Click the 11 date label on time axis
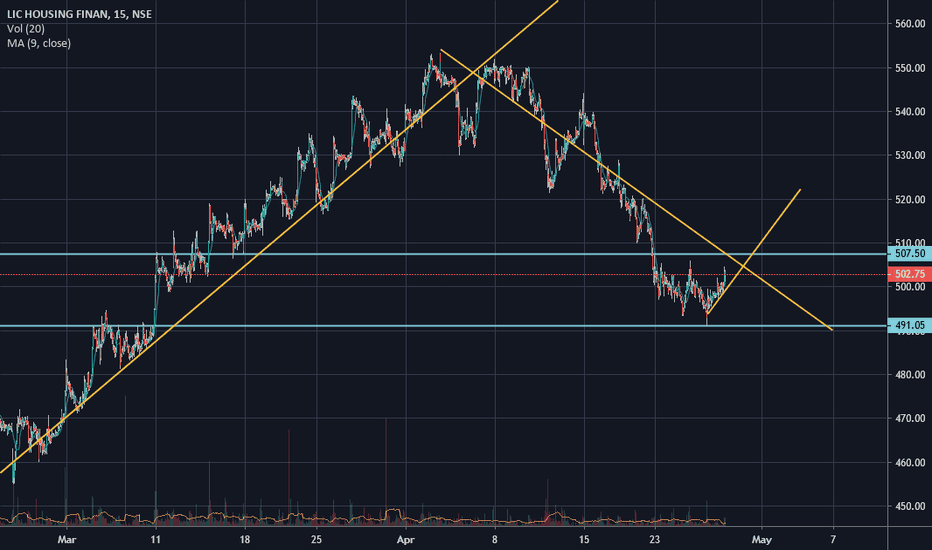Image resolution: width=932 pixels, height=550 pixels. point(156,540)
